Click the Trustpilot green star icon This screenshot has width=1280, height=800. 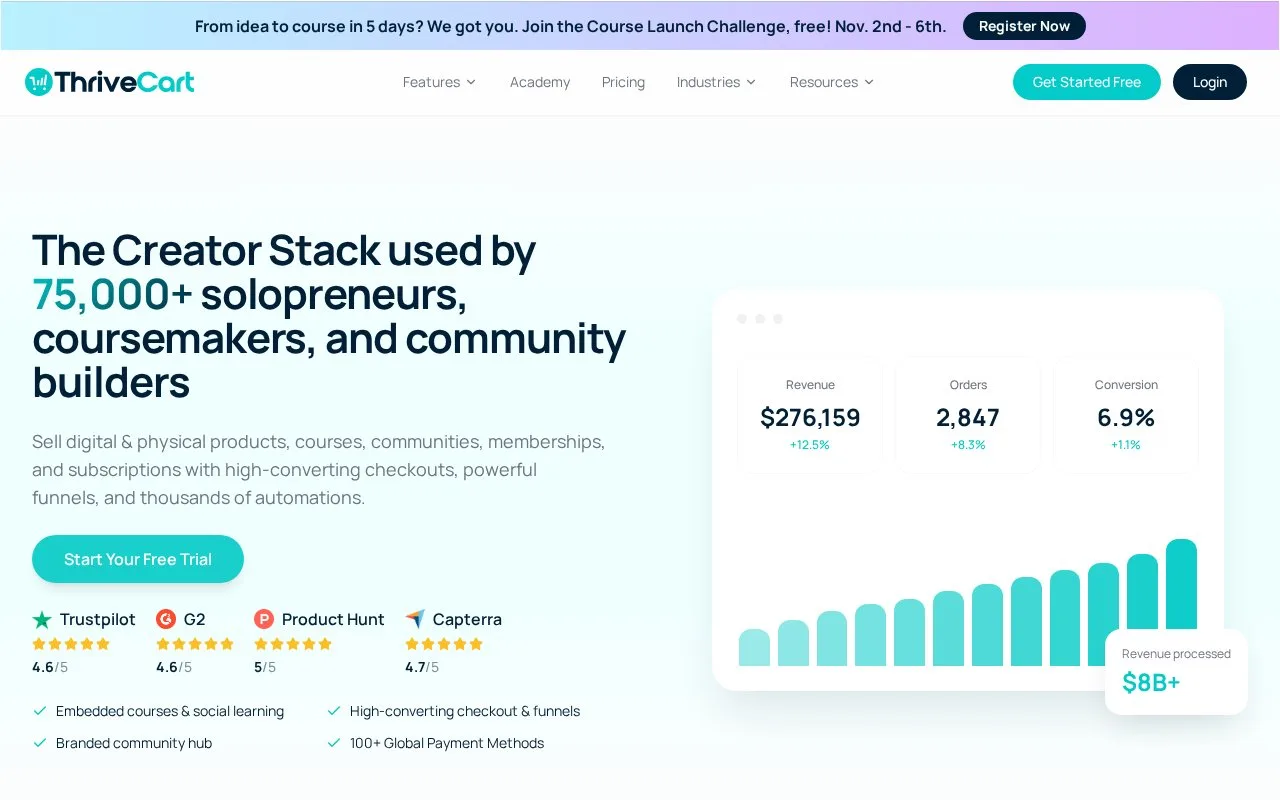point(42,620)
